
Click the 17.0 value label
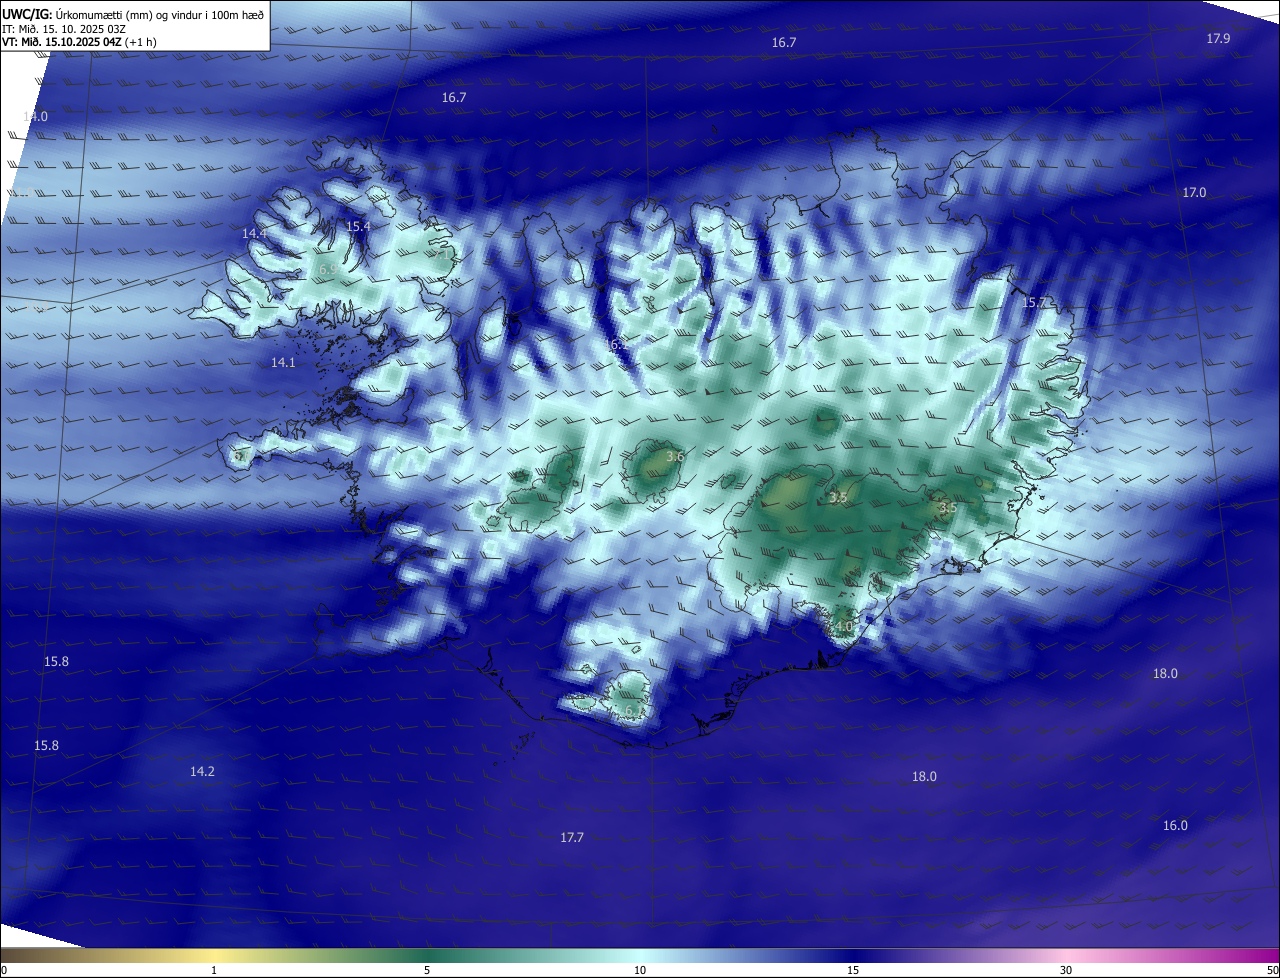coord(1194,192)
